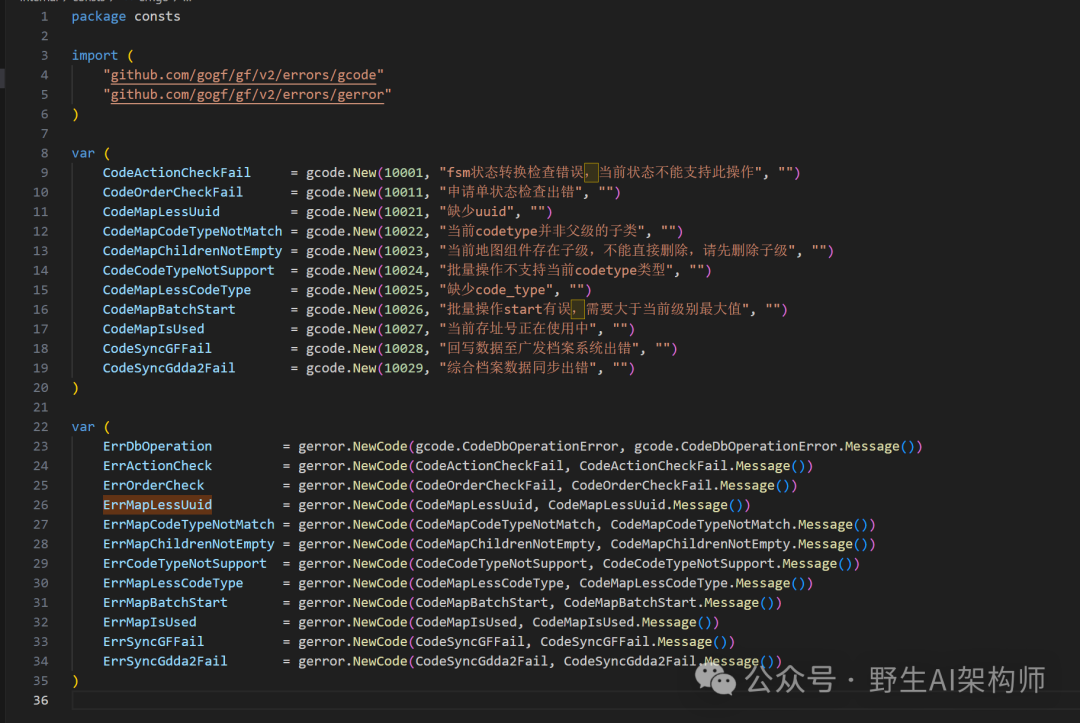Click error code number 10029
The image size is (1080, 723).
point(404,368)
